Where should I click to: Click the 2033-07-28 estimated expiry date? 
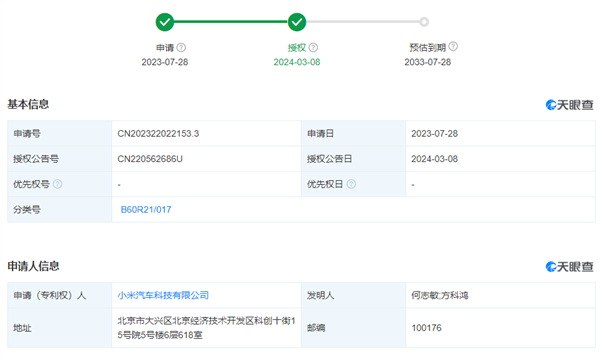pos(427,62)
